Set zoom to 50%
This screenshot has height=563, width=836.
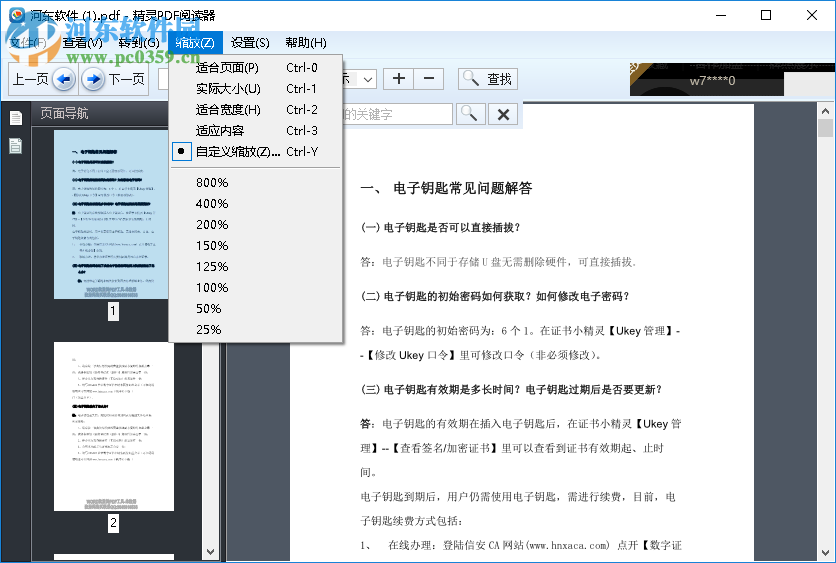[x=255, y=308]
